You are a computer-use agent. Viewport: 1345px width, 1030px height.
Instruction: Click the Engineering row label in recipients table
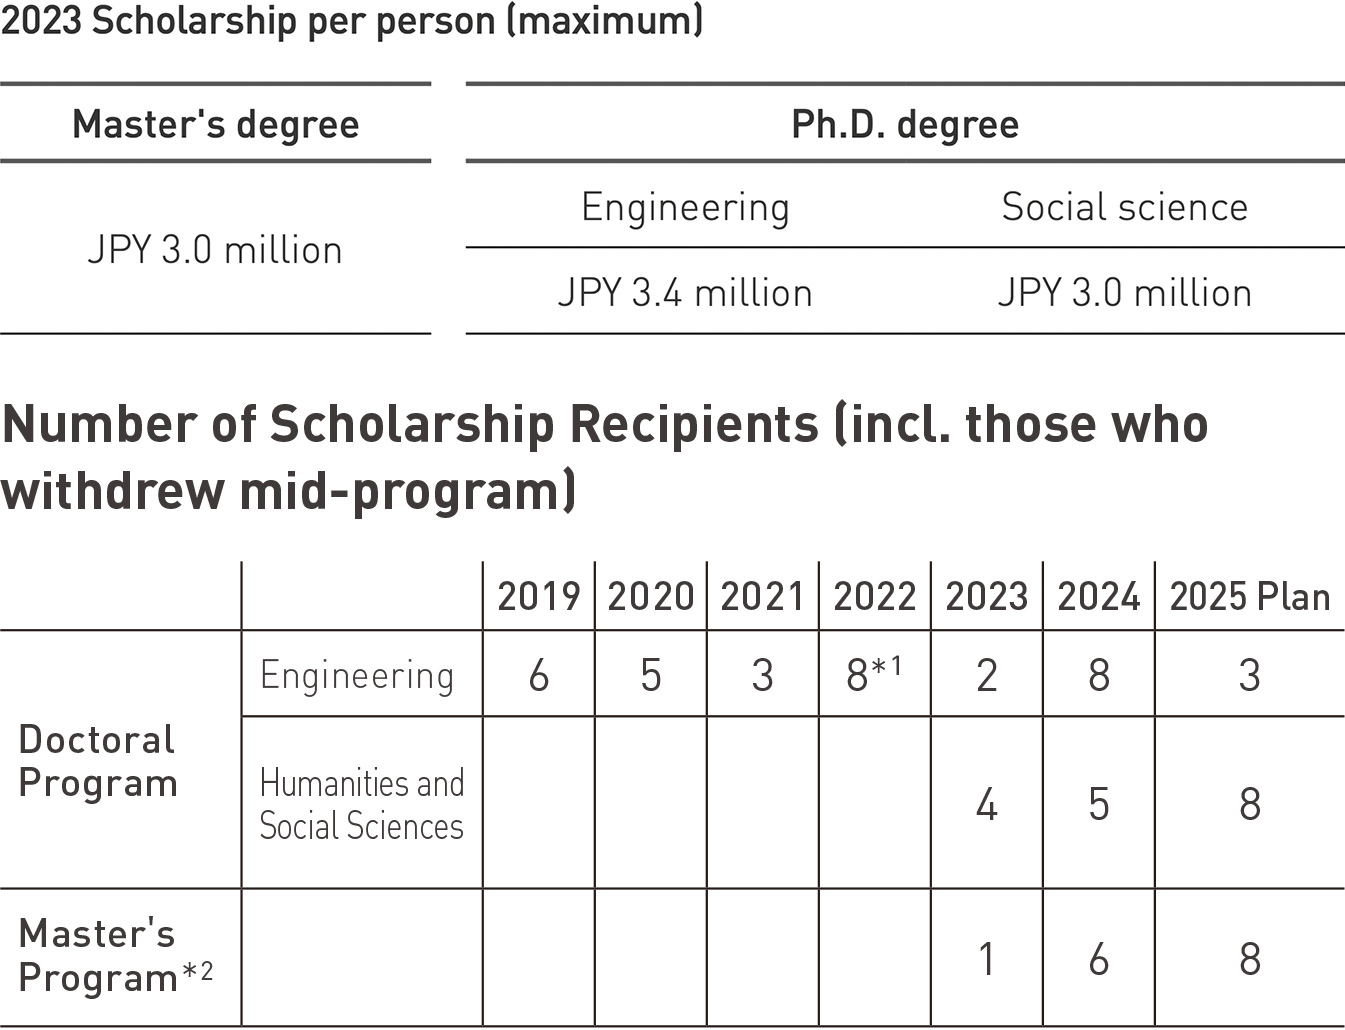point(357,676)
